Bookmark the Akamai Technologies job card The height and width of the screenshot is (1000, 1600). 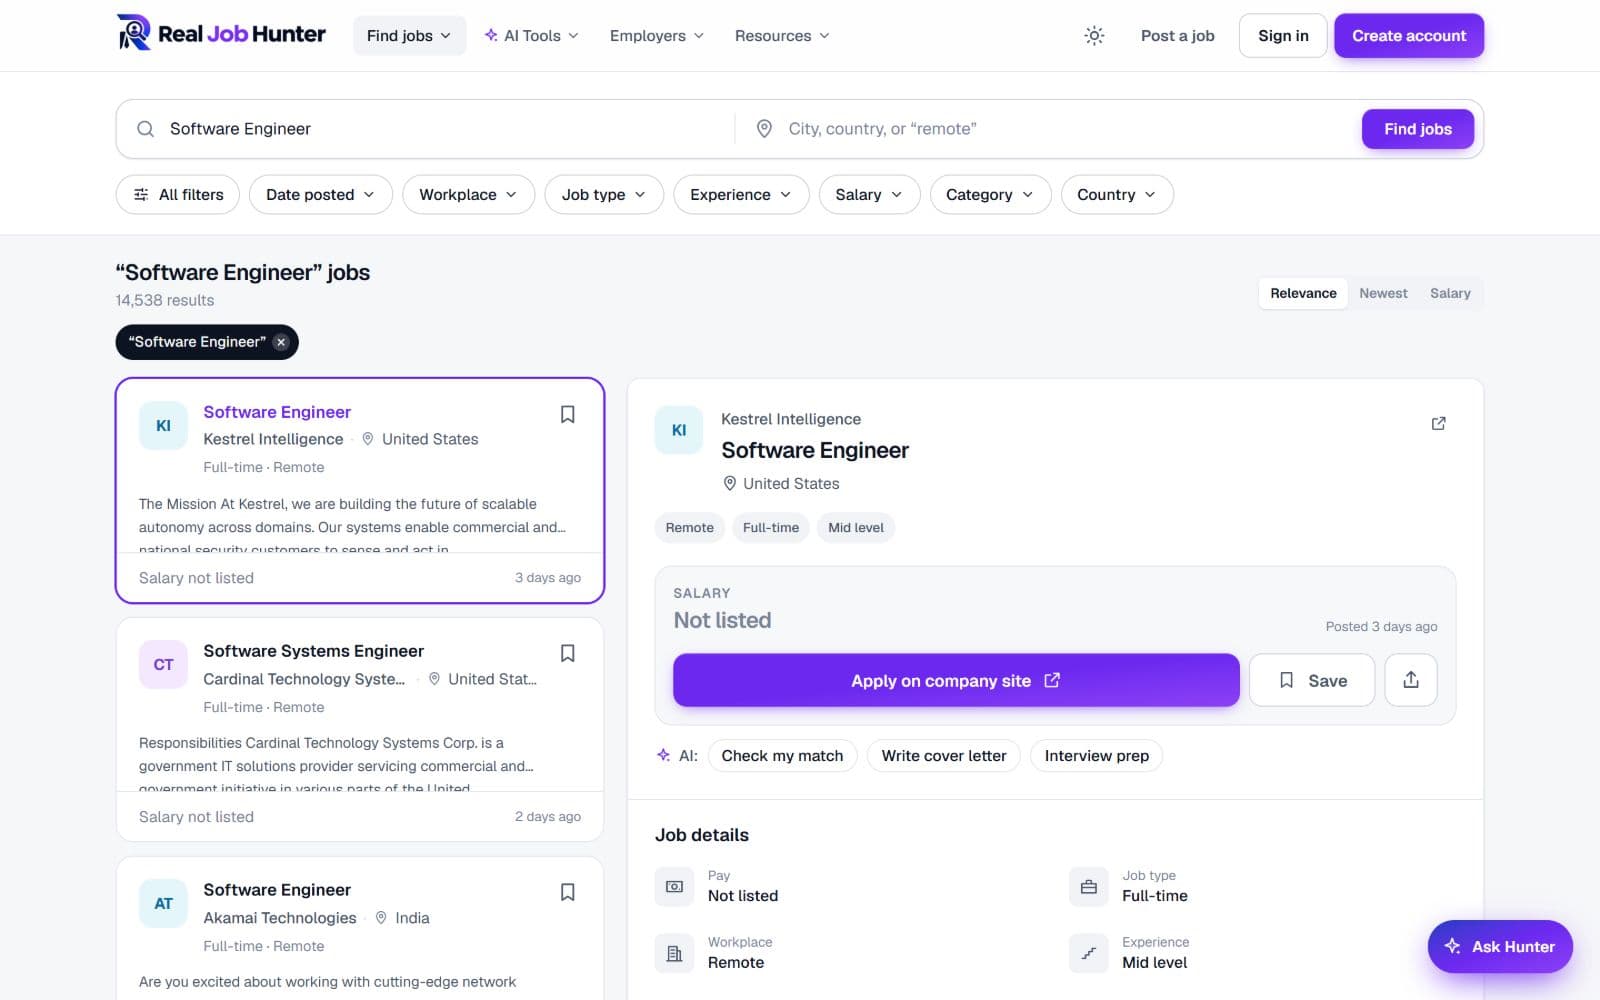point(567,892)
